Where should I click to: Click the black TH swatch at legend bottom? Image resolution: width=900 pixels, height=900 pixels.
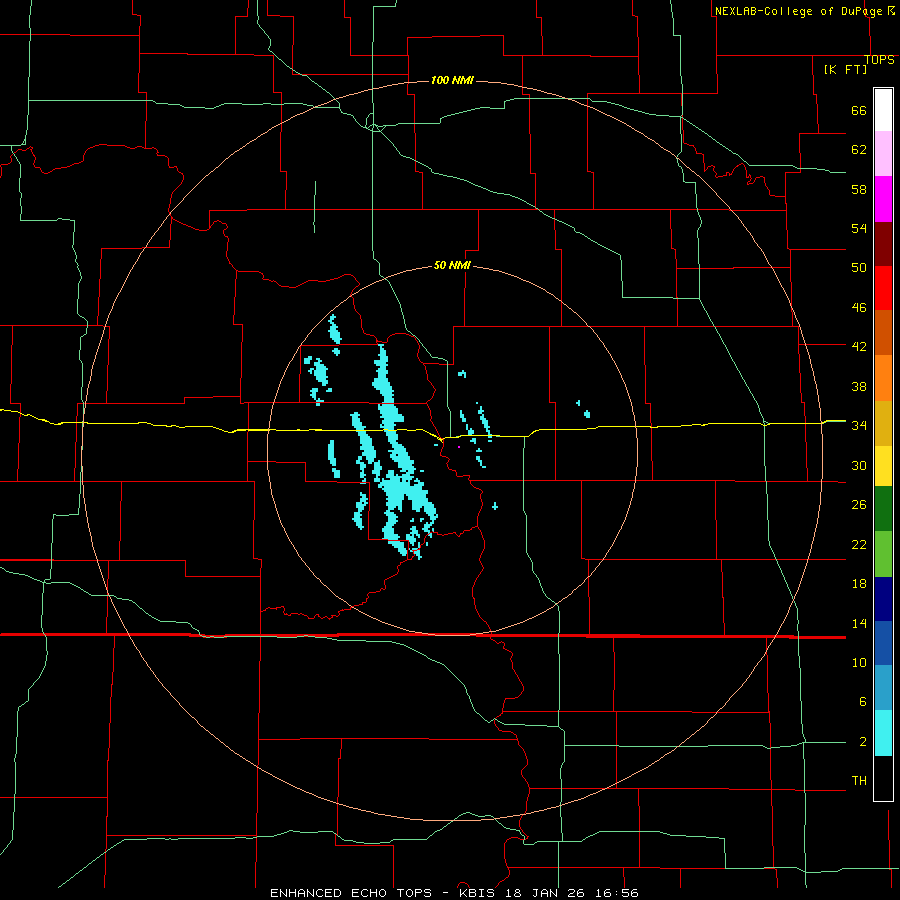coord(883,778)
